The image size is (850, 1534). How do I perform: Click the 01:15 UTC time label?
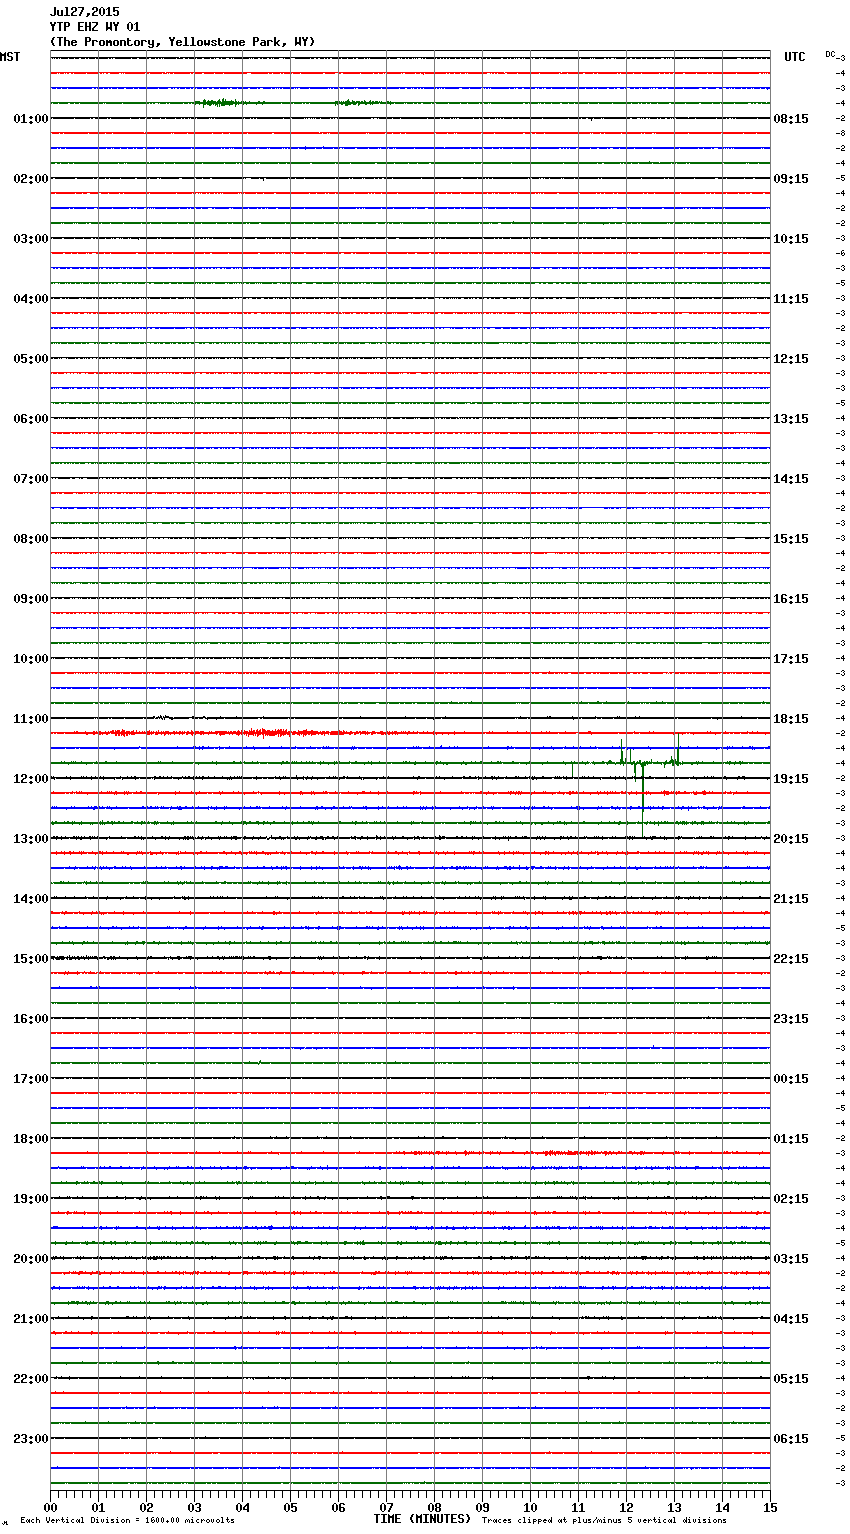point(791,1139)
